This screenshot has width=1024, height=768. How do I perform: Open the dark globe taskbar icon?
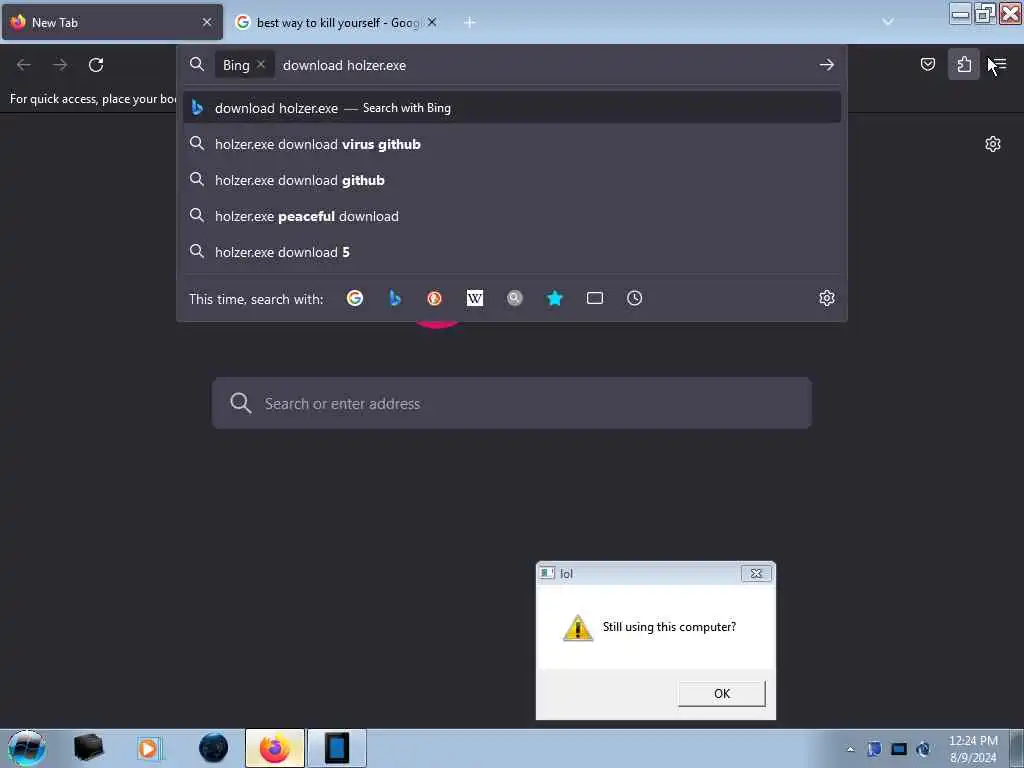pos(214,748)
